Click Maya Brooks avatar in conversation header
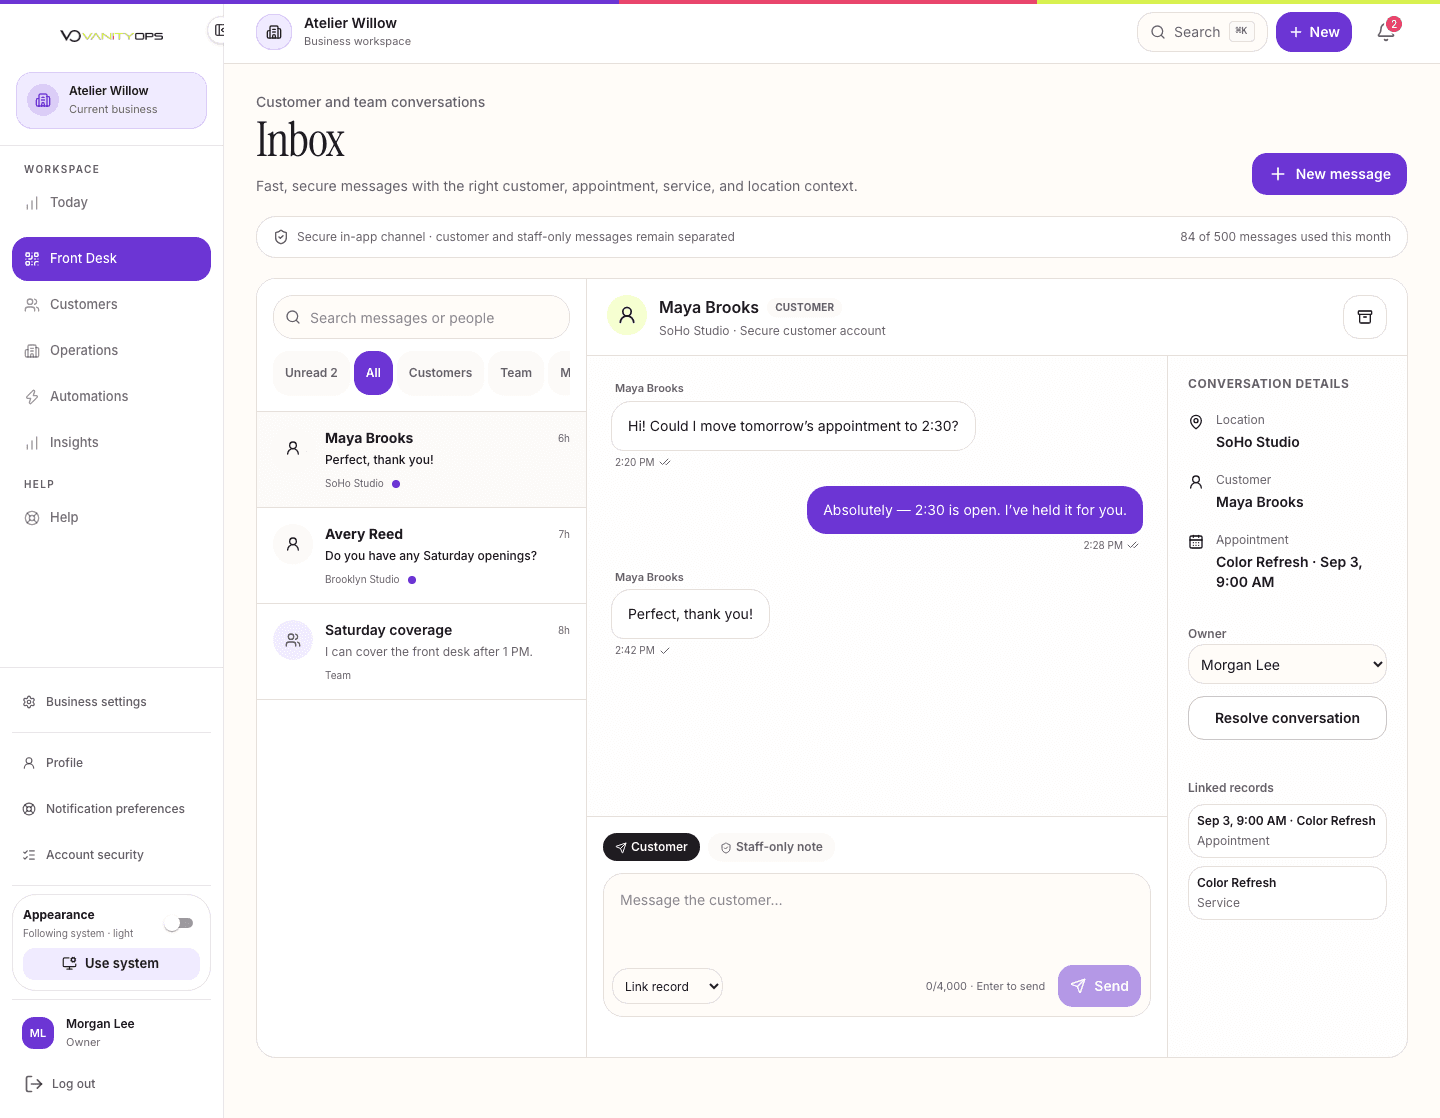The image size is (1440, 1118). point(627,315)
